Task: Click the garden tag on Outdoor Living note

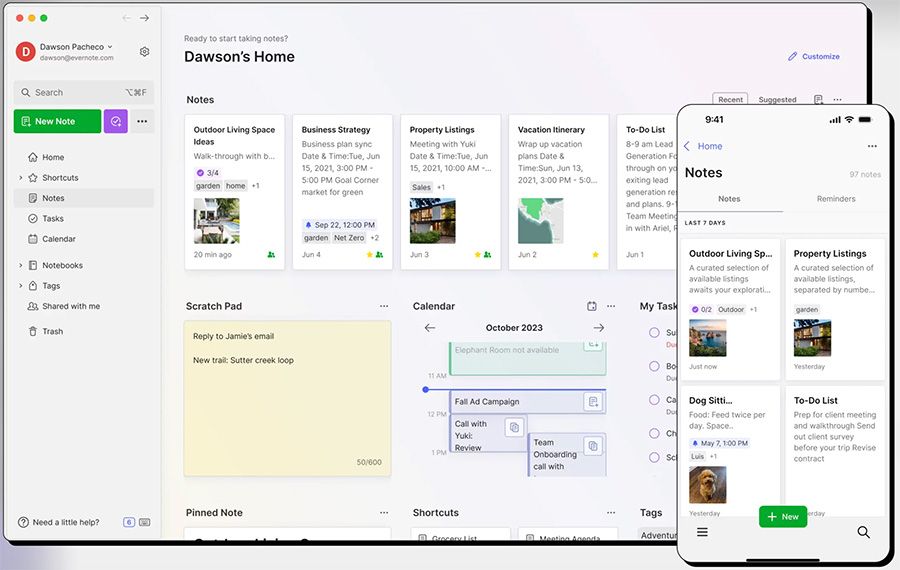Action: point(208,186)
